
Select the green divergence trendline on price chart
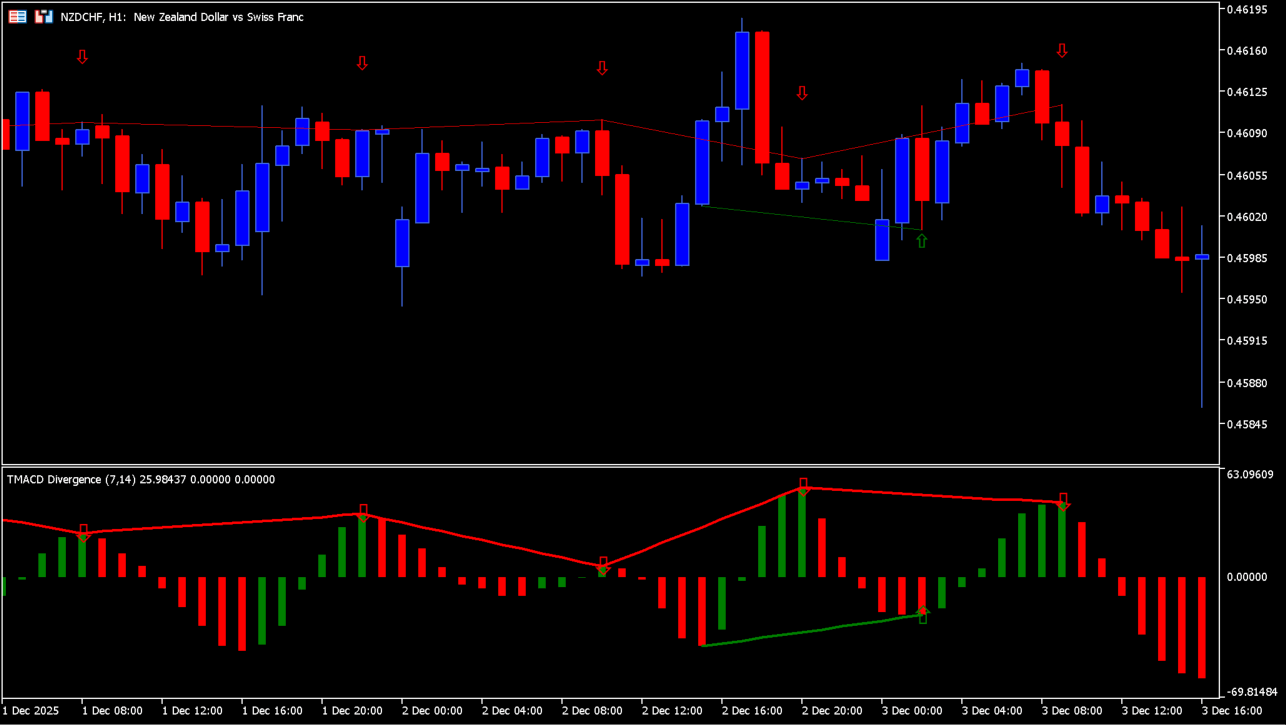click(x=810, y=218)
